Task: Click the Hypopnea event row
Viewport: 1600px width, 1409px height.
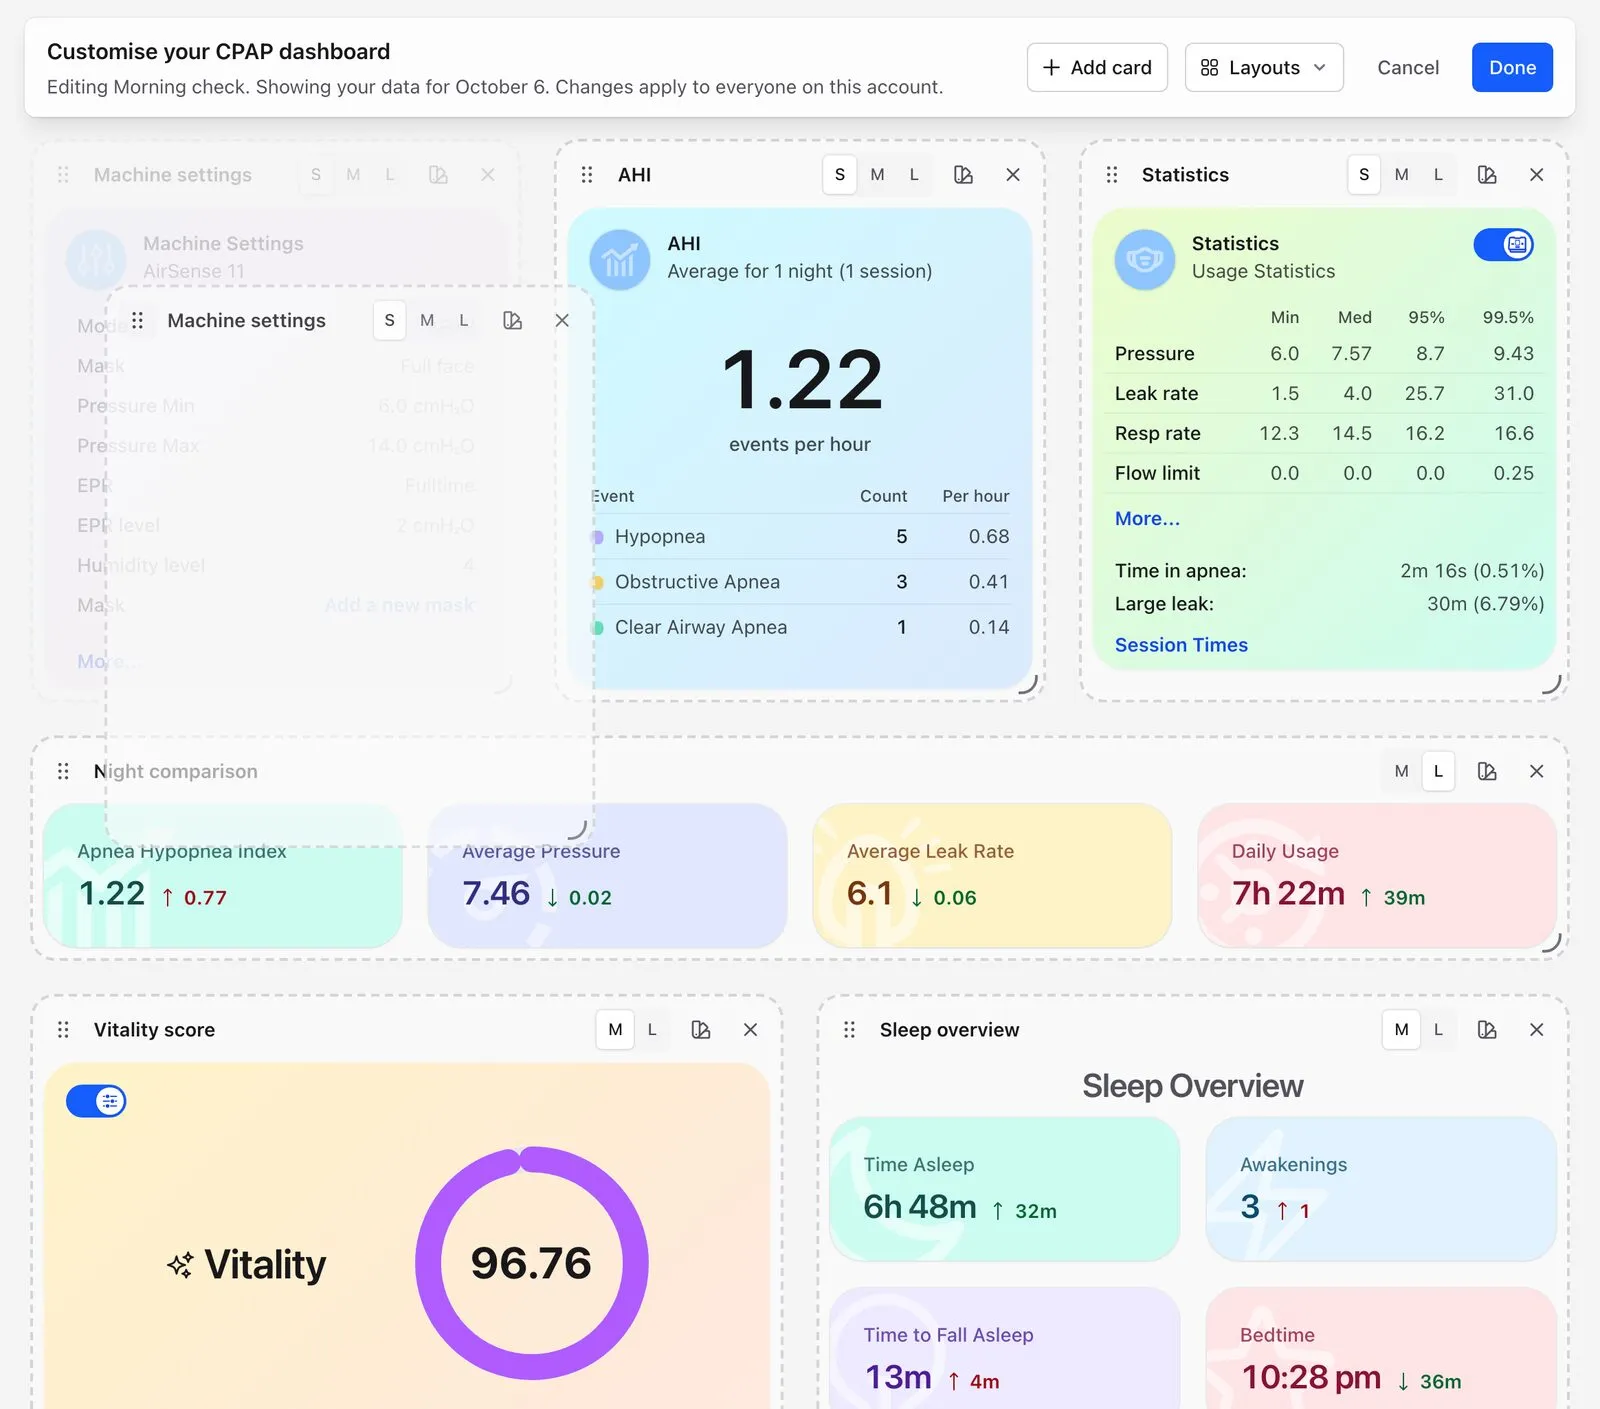Action: 800,537
